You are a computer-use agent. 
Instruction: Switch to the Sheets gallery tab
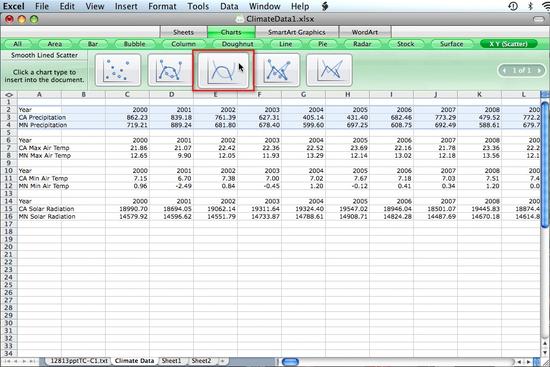click(183, 32)
